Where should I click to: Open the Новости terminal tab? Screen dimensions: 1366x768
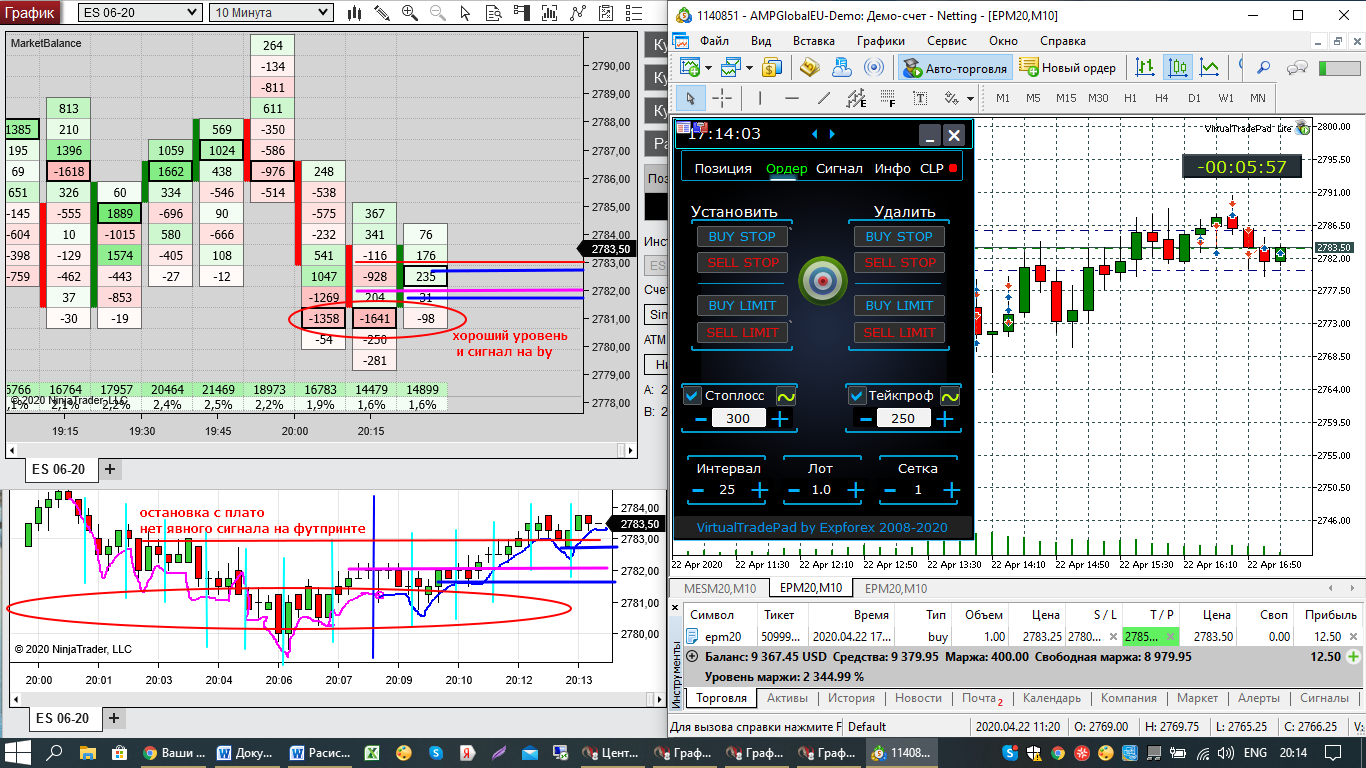coord(918,698)
